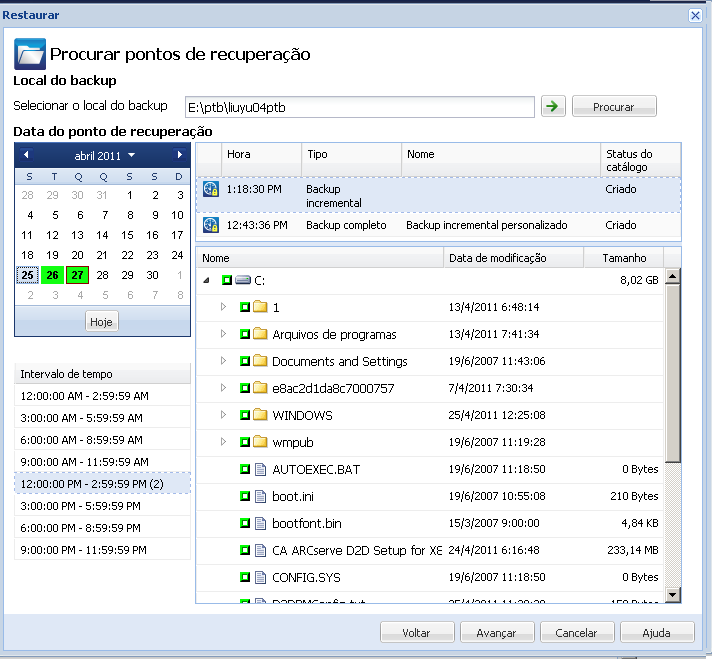This screenshot has height=659, width=712.
Task: Go to next month in calendar
Action: click(179, 155)
